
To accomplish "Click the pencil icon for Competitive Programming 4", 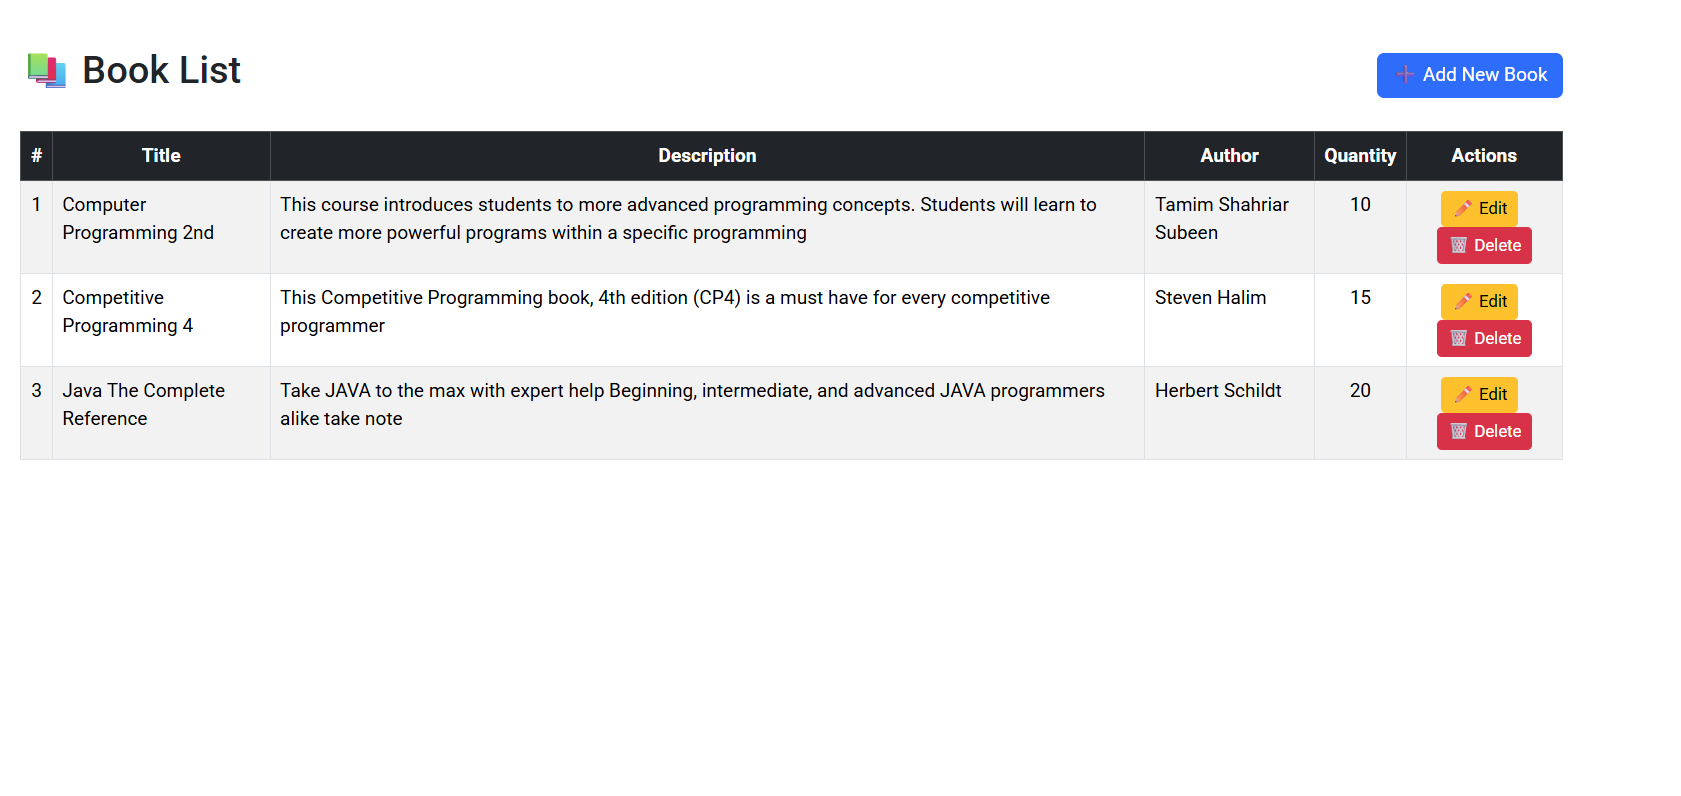I will click(1463, 301).
